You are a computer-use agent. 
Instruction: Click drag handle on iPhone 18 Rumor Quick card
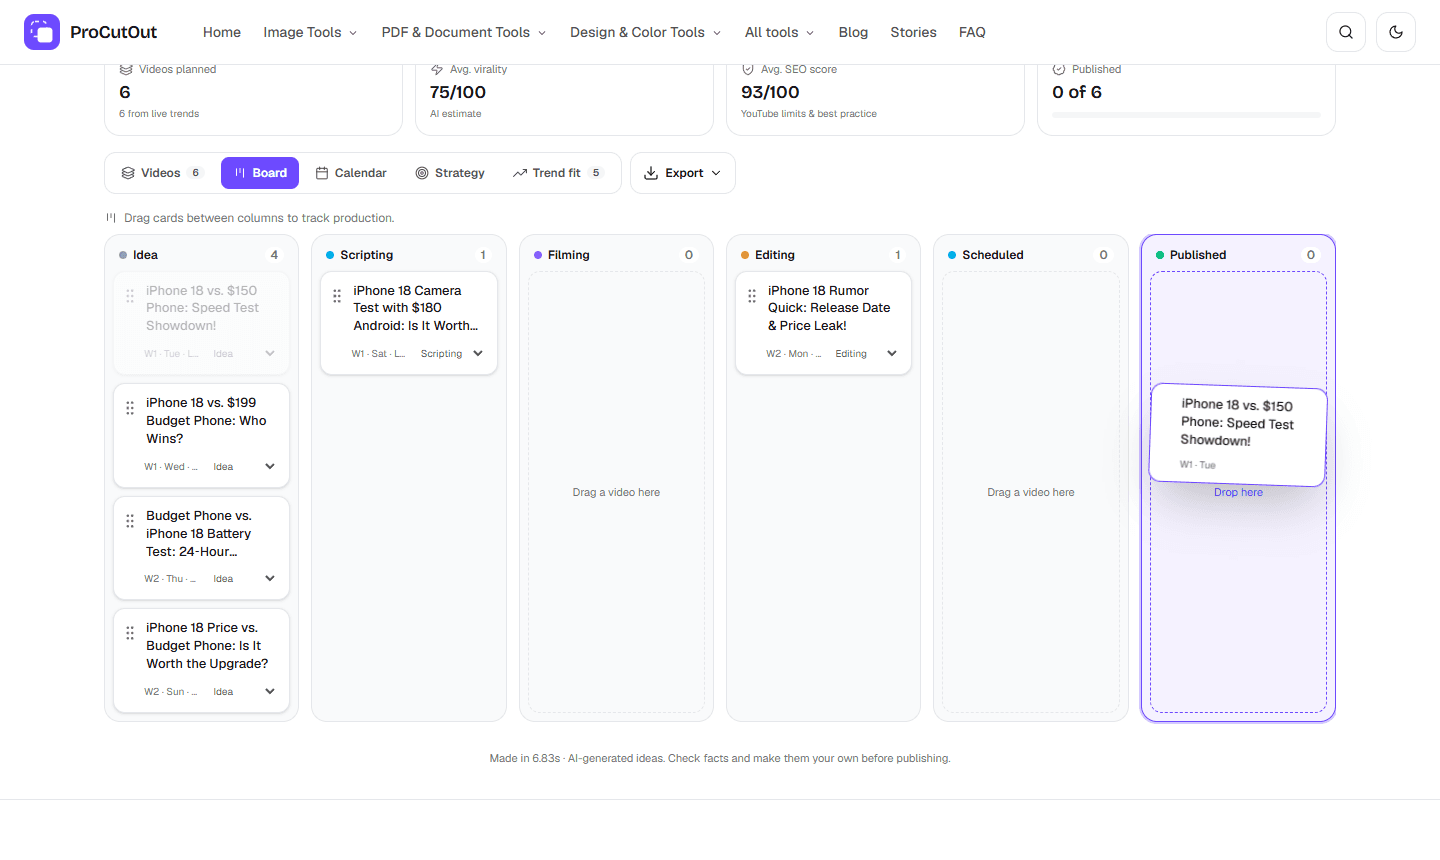point(752,296)
